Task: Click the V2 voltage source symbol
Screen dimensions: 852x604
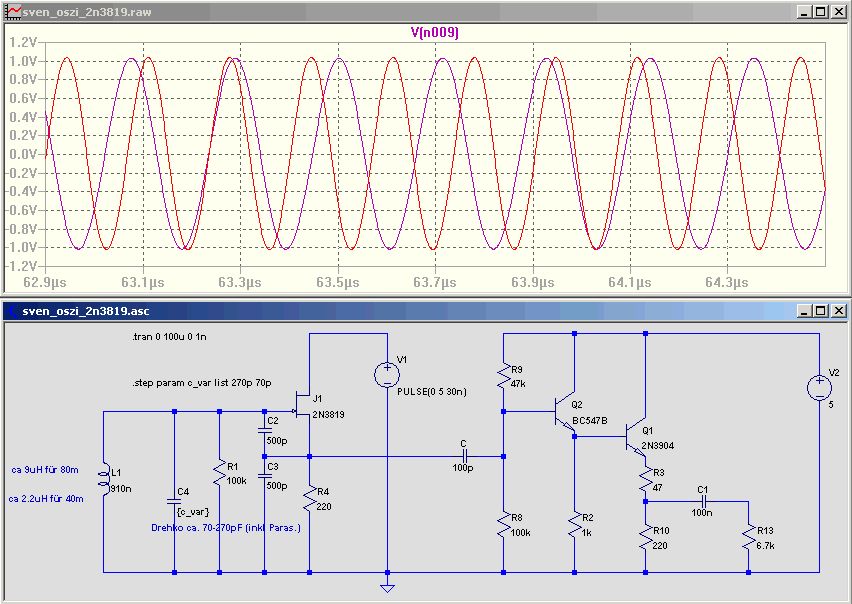Action: 819,388
